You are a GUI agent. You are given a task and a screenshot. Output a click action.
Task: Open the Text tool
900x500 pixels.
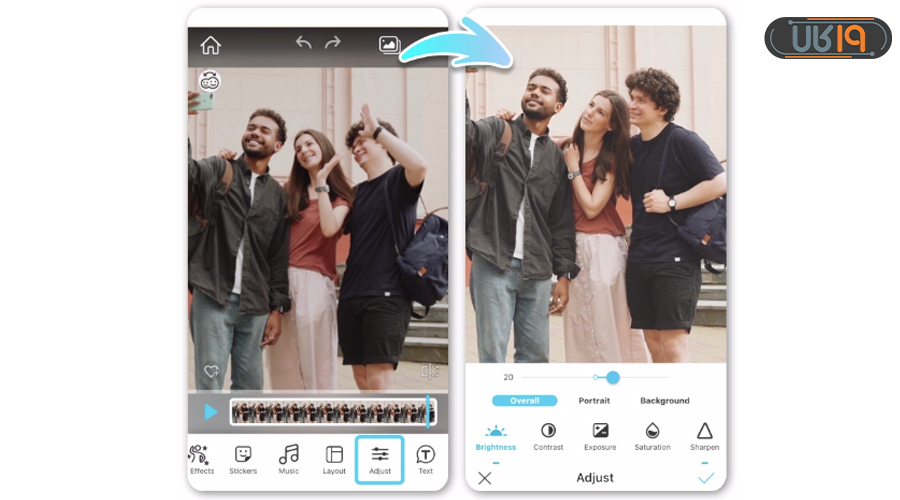[x=425, y=459]
